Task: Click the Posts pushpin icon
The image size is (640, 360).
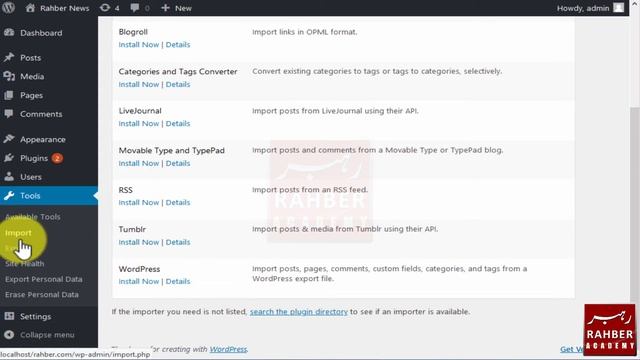Action: pos(9,58)
